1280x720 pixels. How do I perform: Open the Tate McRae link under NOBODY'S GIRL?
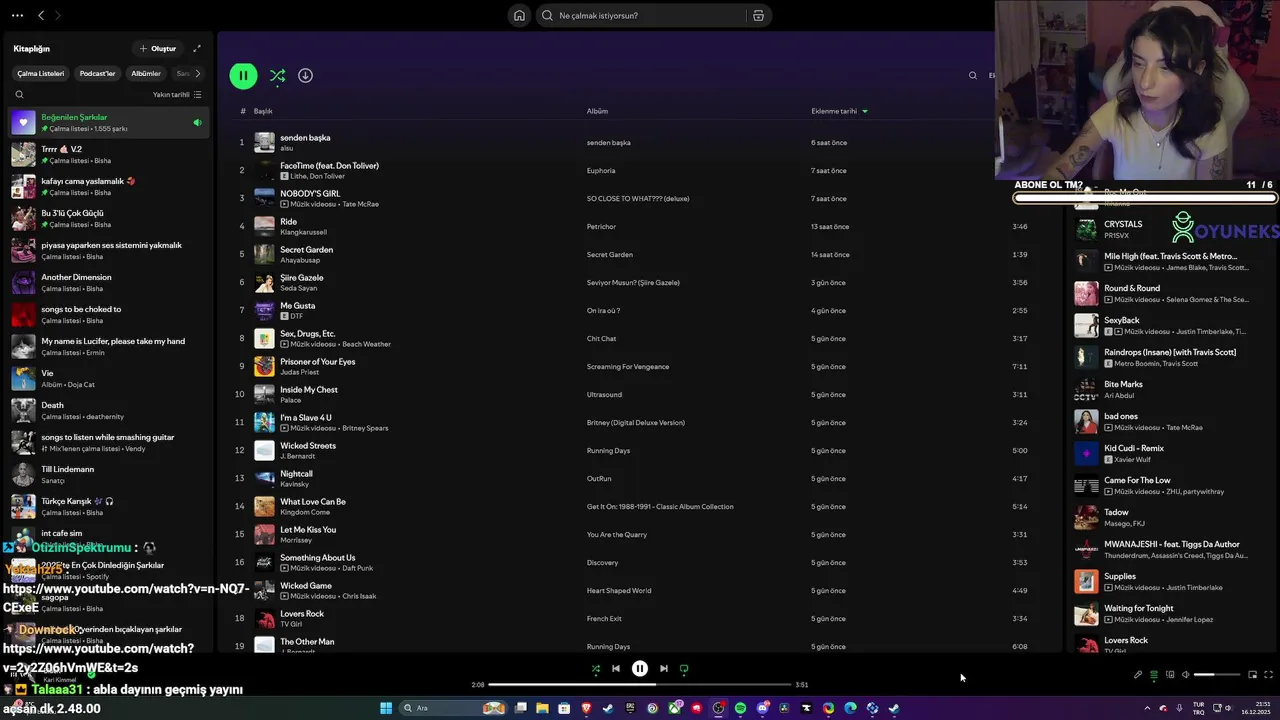[360, 204]
